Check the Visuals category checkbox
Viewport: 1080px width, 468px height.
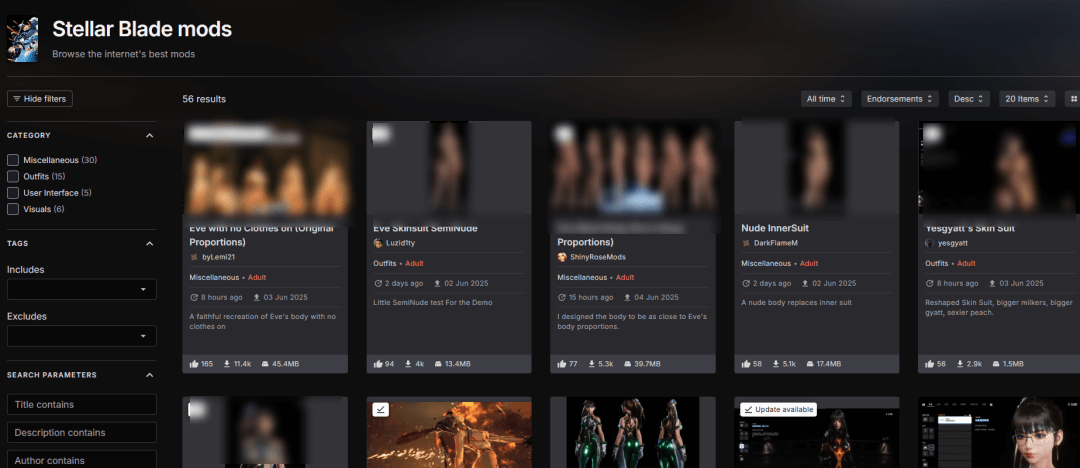(12, 209)
